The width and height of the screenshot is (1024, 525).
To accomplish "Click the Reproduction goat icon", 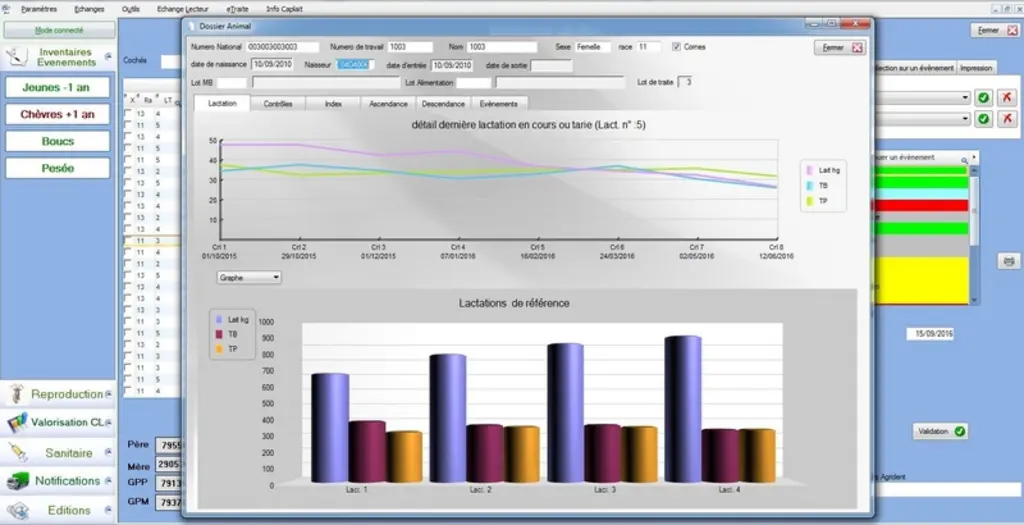I will 16,394.
